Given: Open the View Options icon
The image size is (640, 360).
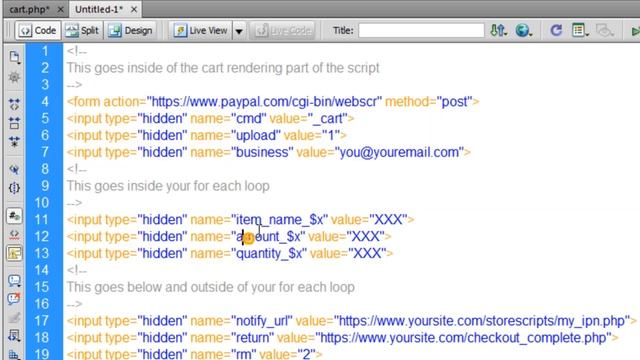Looking at the screenshot, I should (x=580, y=31).
